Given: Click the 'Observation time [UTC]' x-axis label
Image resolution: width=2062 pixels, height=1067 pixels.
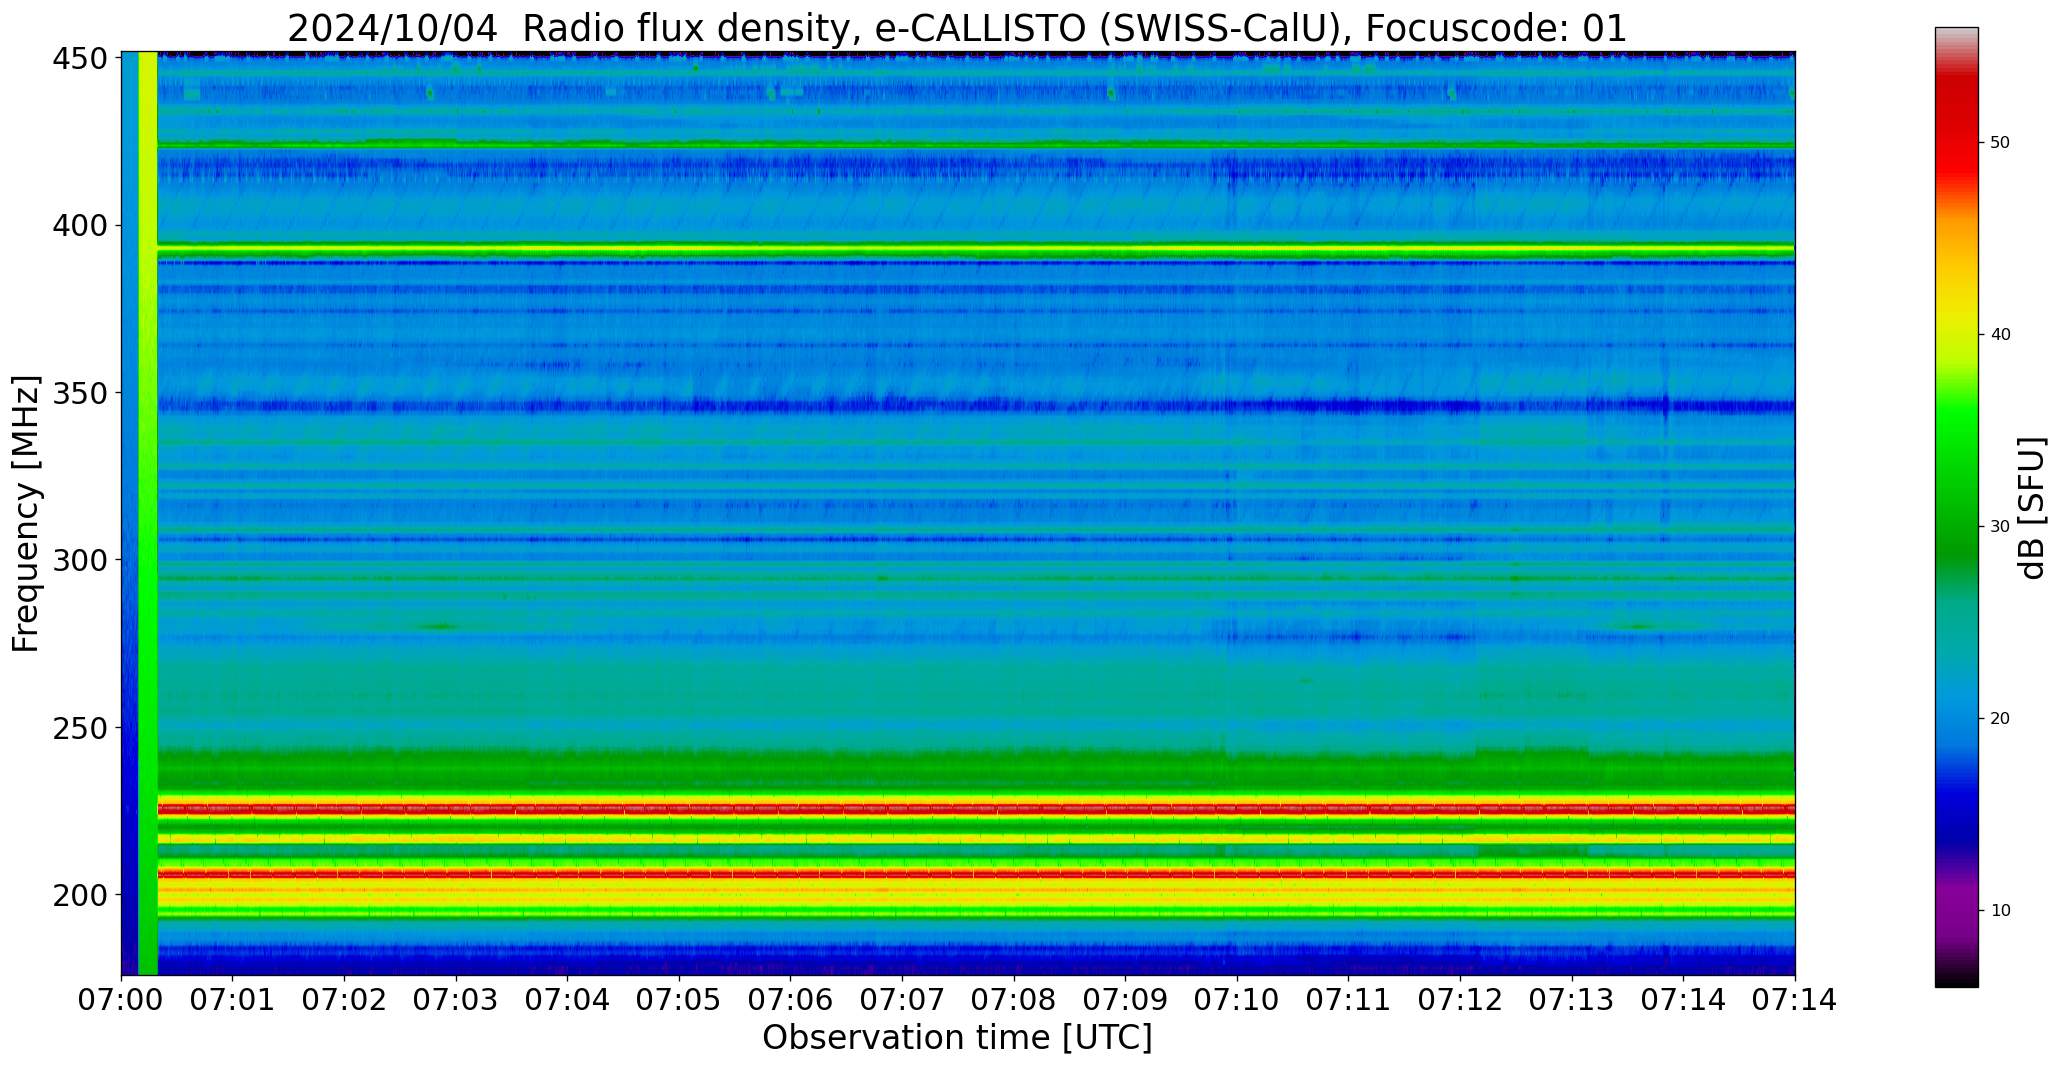Looking at the screenshot, I should (x=957, y=1037).
